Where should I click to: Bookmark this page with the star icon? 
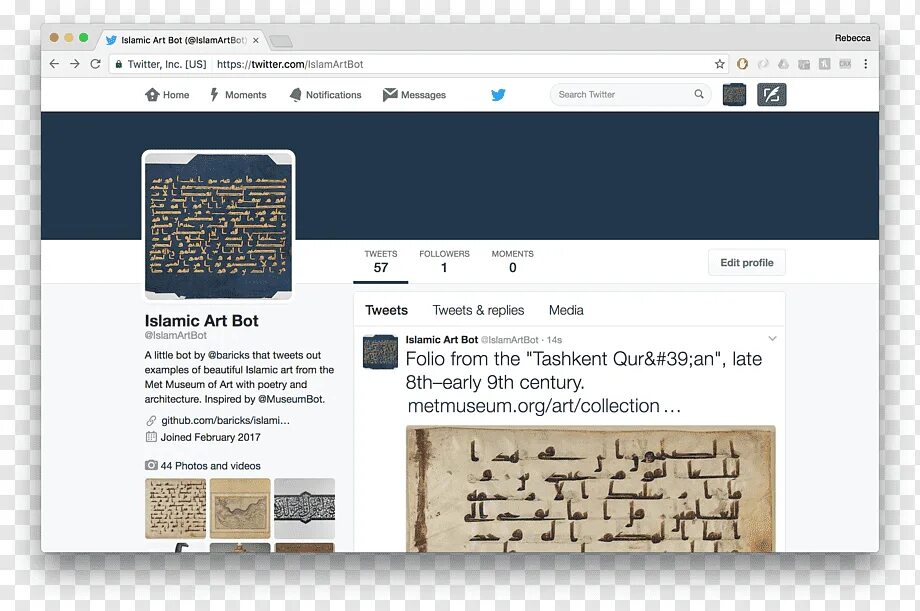tap(719, 64)
